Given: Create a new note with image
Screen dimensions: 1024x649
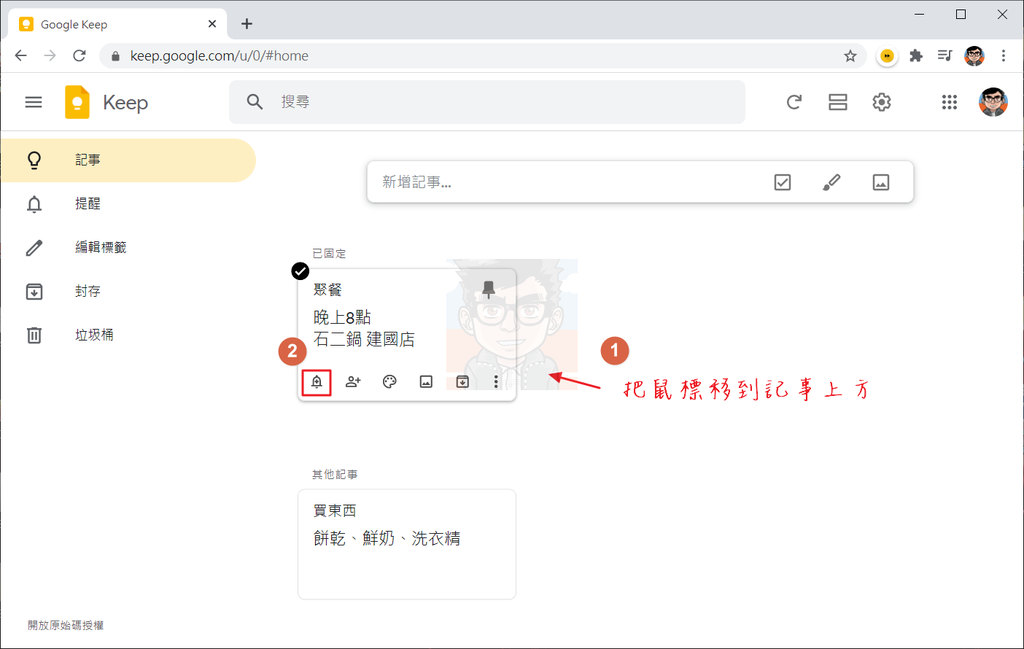Looking at the screenshot, I should 881,182.
